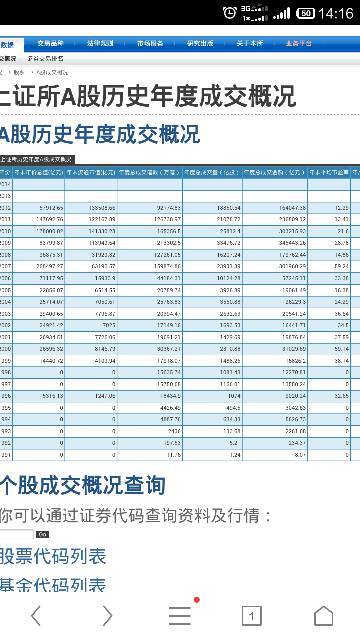Viewport: 360px width, 640px height.
Task: Select the 研究出版 navigation item
Action: coord(200,43)
